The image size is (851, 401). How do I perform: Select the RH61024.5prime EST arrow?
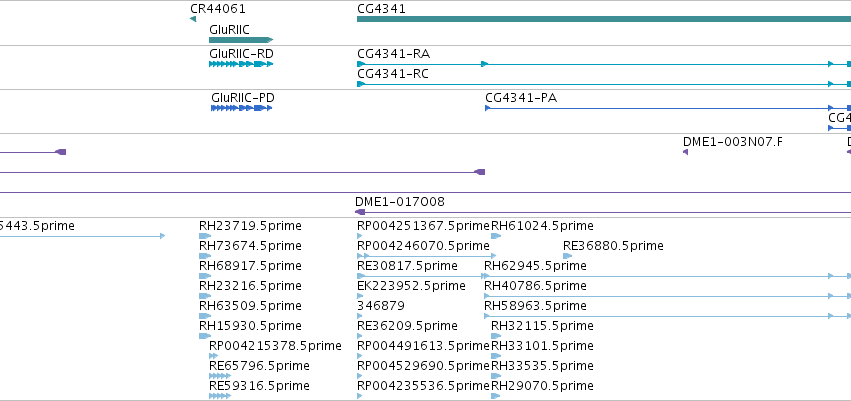496,236
